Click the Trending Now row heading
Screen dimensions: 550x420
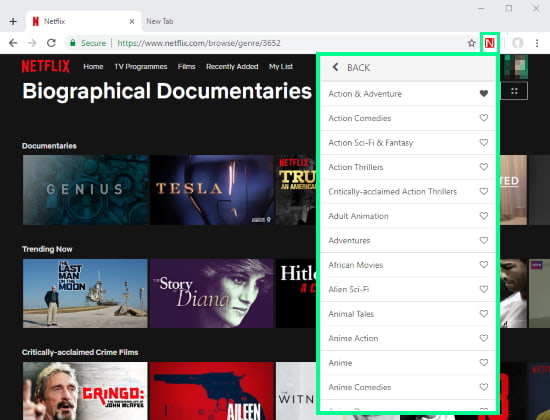[47, 249]
